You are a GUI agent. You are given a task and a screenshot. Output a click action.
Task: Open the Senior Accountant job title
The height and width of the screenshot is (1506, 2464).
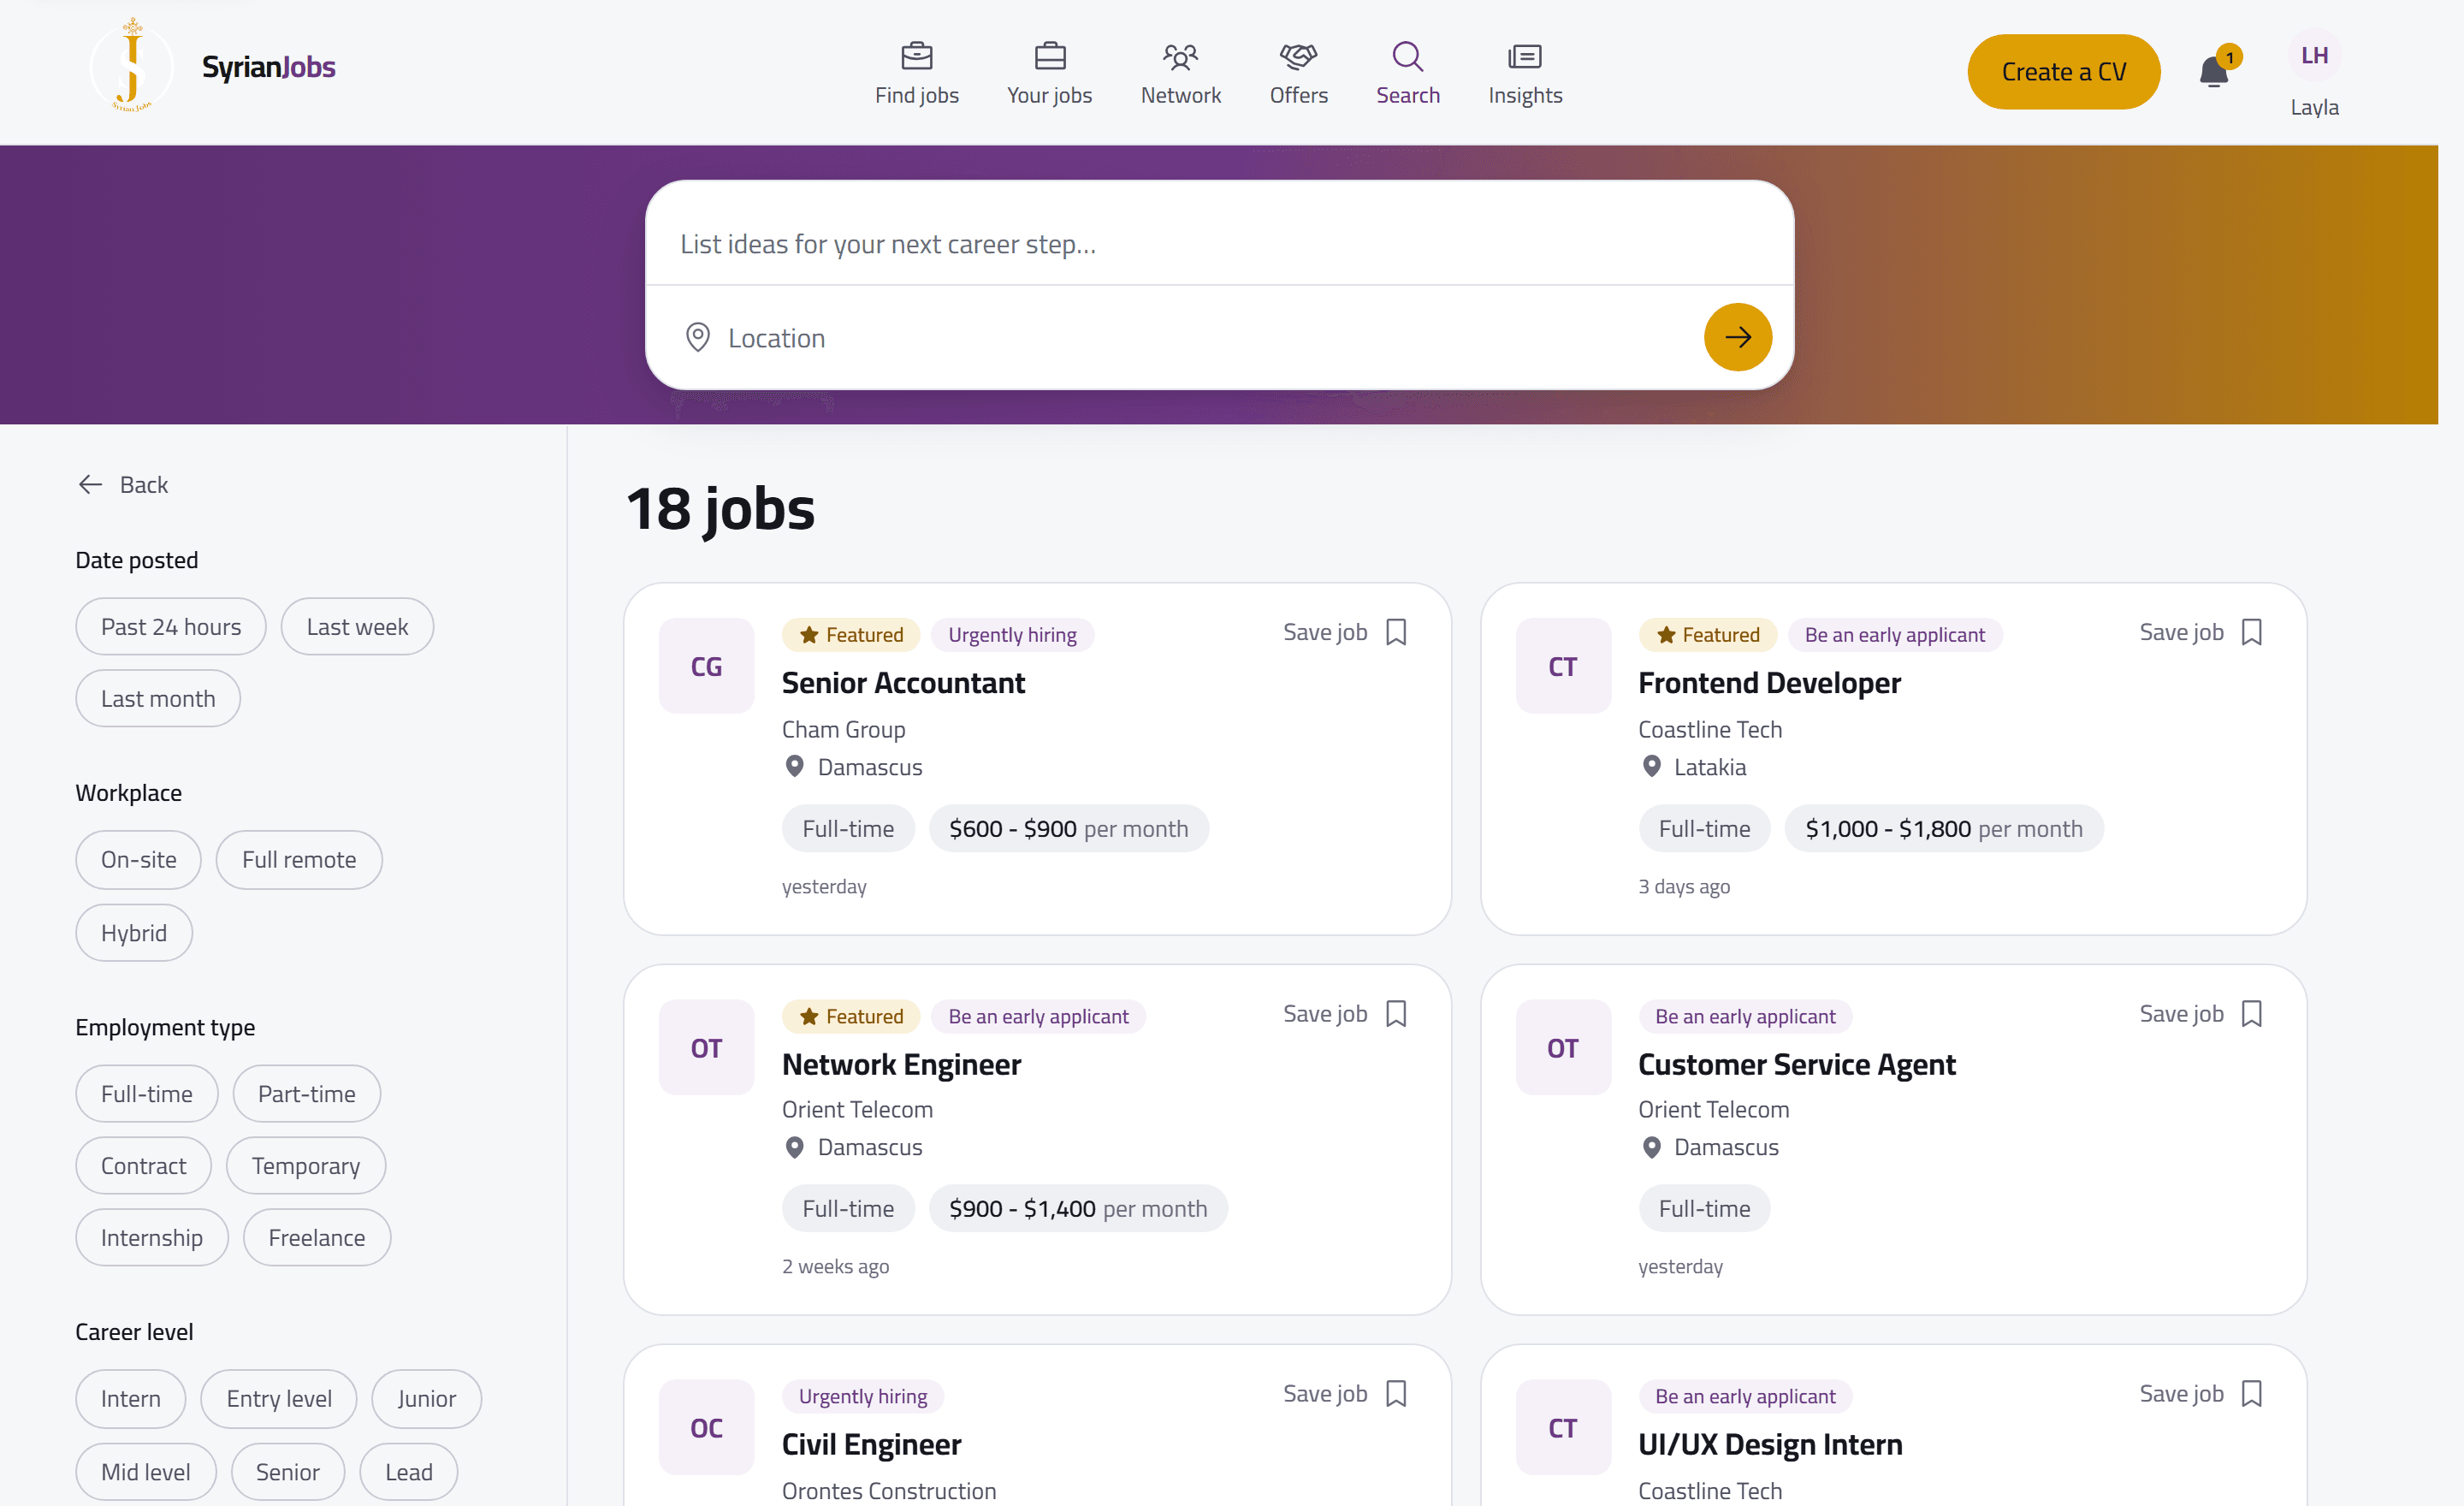[x=903, y=682]
